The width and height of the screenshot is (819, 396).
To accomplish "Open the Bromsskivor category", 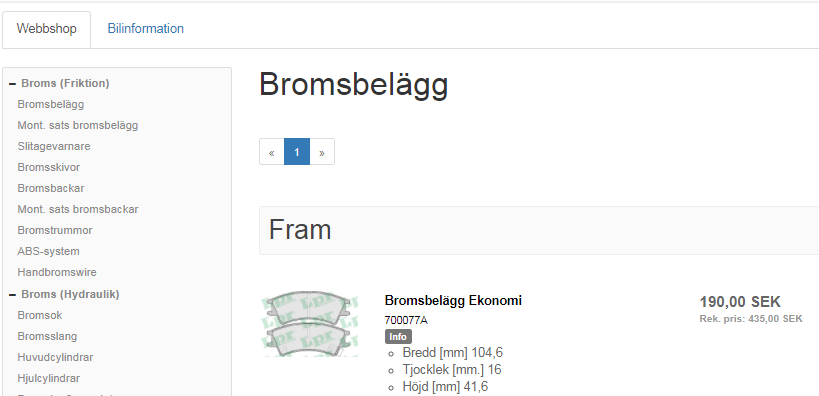I will 49,167.
